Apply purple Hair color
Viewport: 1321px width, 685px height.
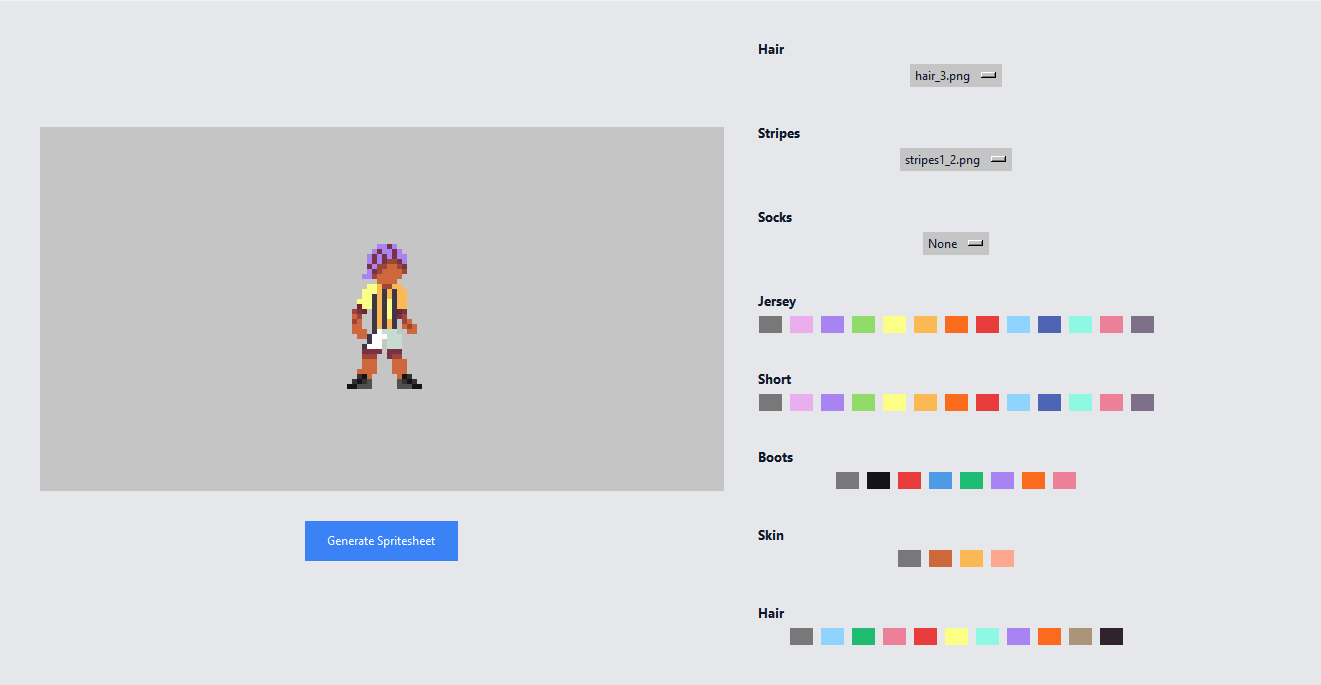pos(1018,637)
